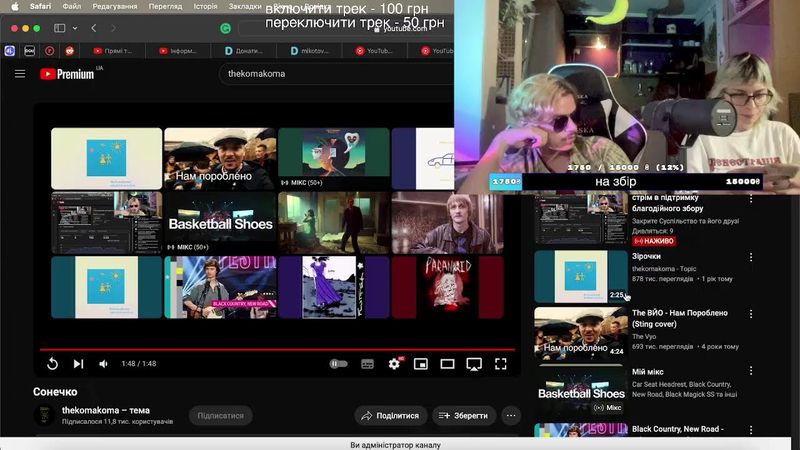The height and width of the screenshot is (450, 800).
Task: Enter fullscreen mode
Action: click(x=501, y=364)
